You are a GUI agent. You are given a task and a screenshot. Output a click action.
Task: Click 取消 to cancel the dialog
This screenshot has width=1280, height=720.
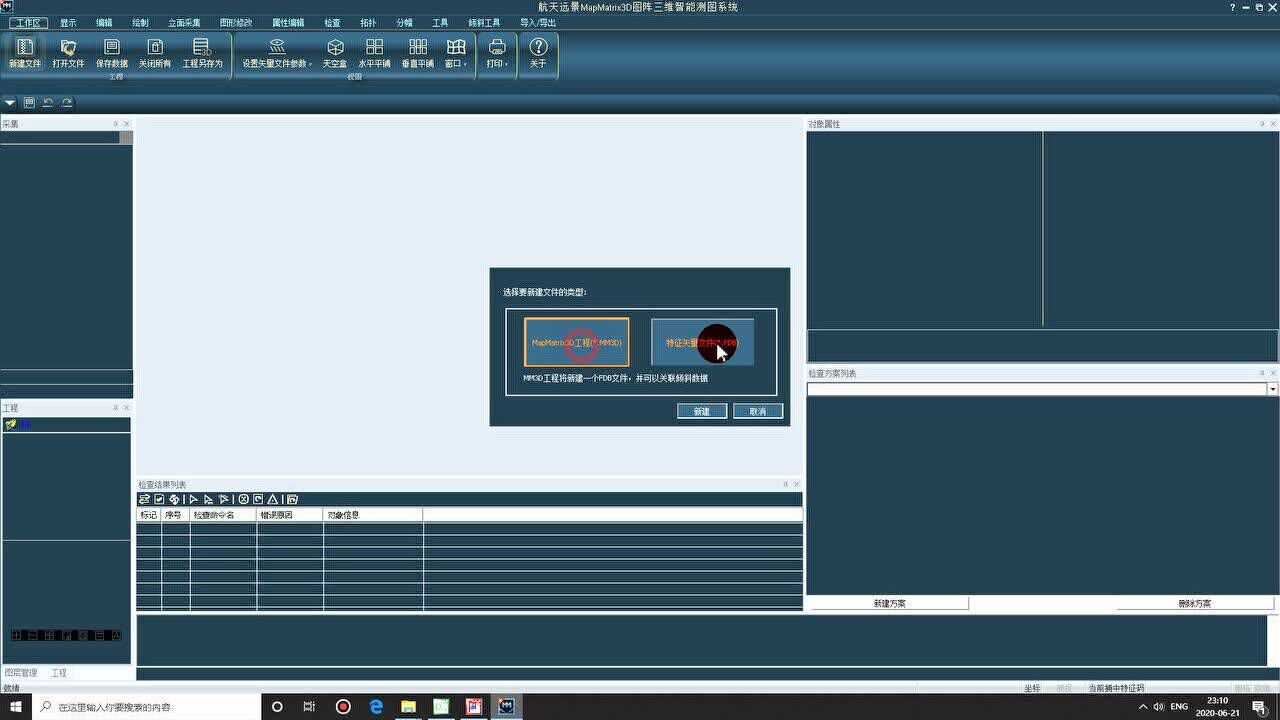click(x=757, y=411)
